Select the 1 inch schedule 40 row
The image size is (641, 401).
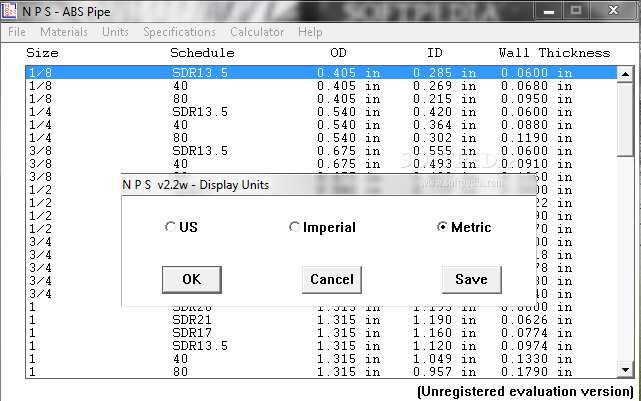[321, 359]
